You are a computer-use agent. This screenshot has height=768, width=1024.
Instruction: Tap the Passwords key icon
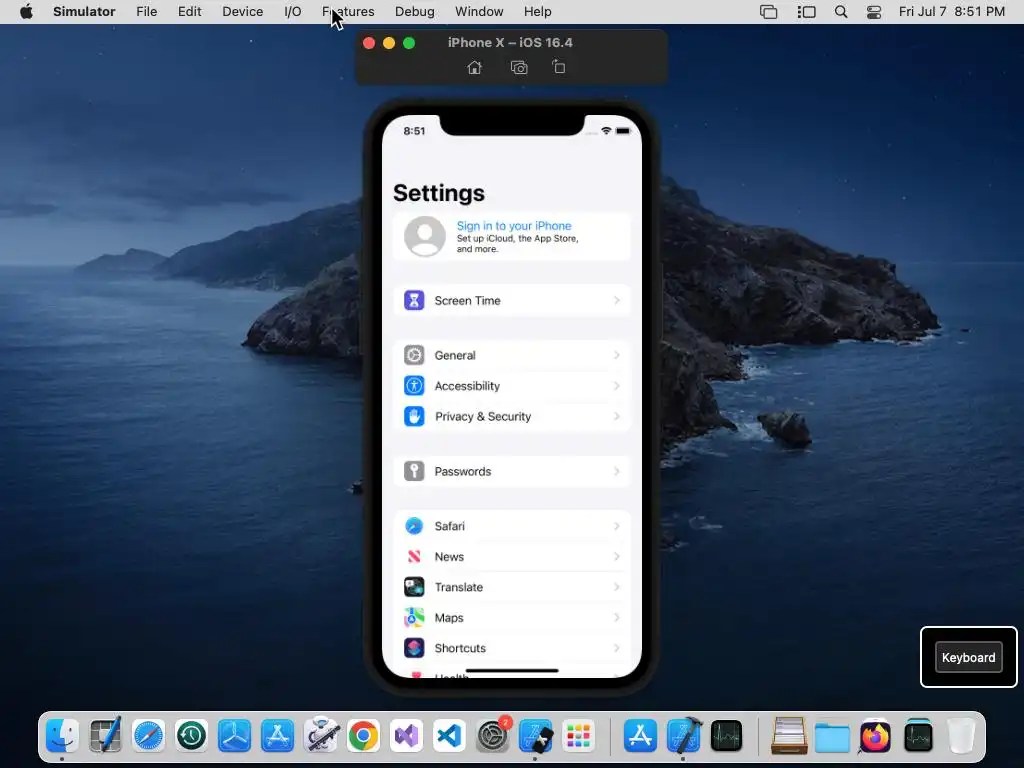coord(414,471)
